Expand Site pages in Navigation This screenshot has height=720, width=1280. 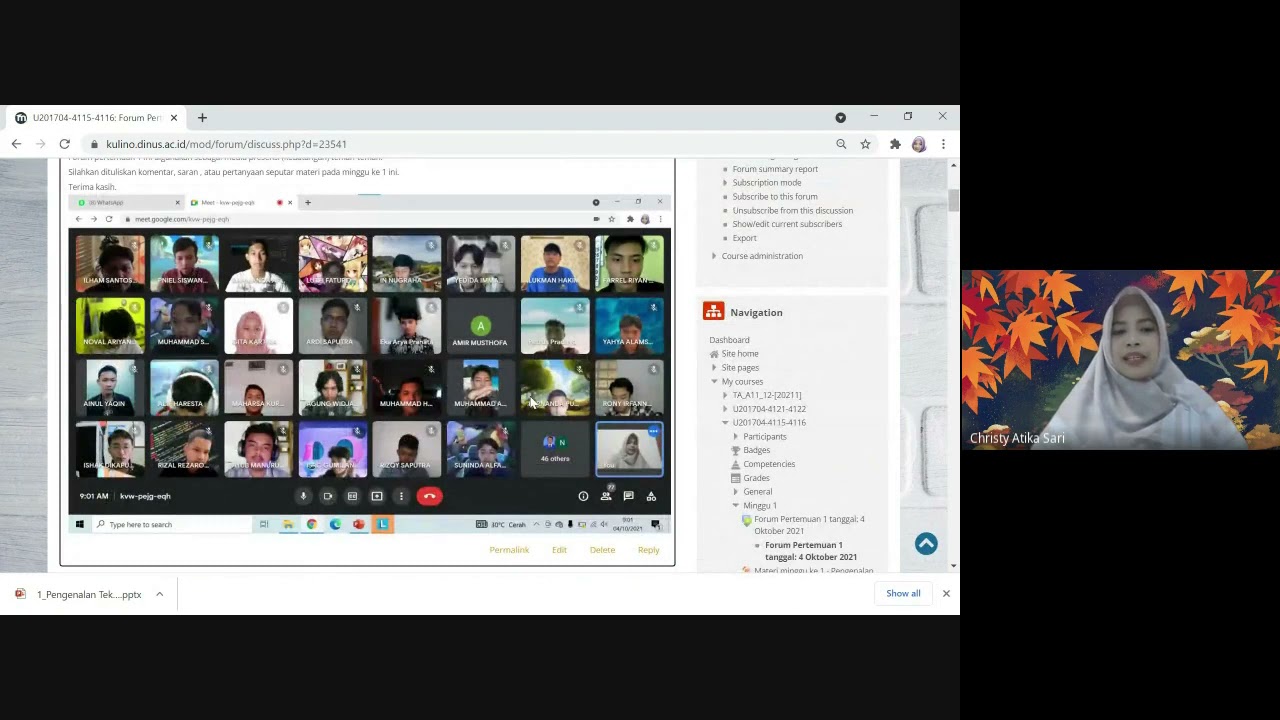point(714,368)
